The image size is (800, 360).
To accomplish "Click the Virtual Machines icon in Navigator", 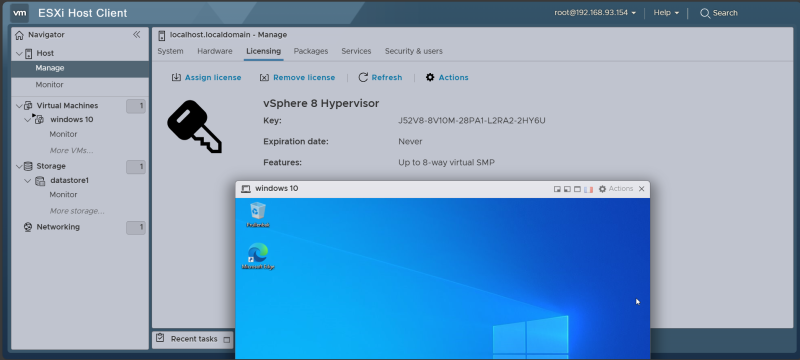I will (x=29, y=106).
